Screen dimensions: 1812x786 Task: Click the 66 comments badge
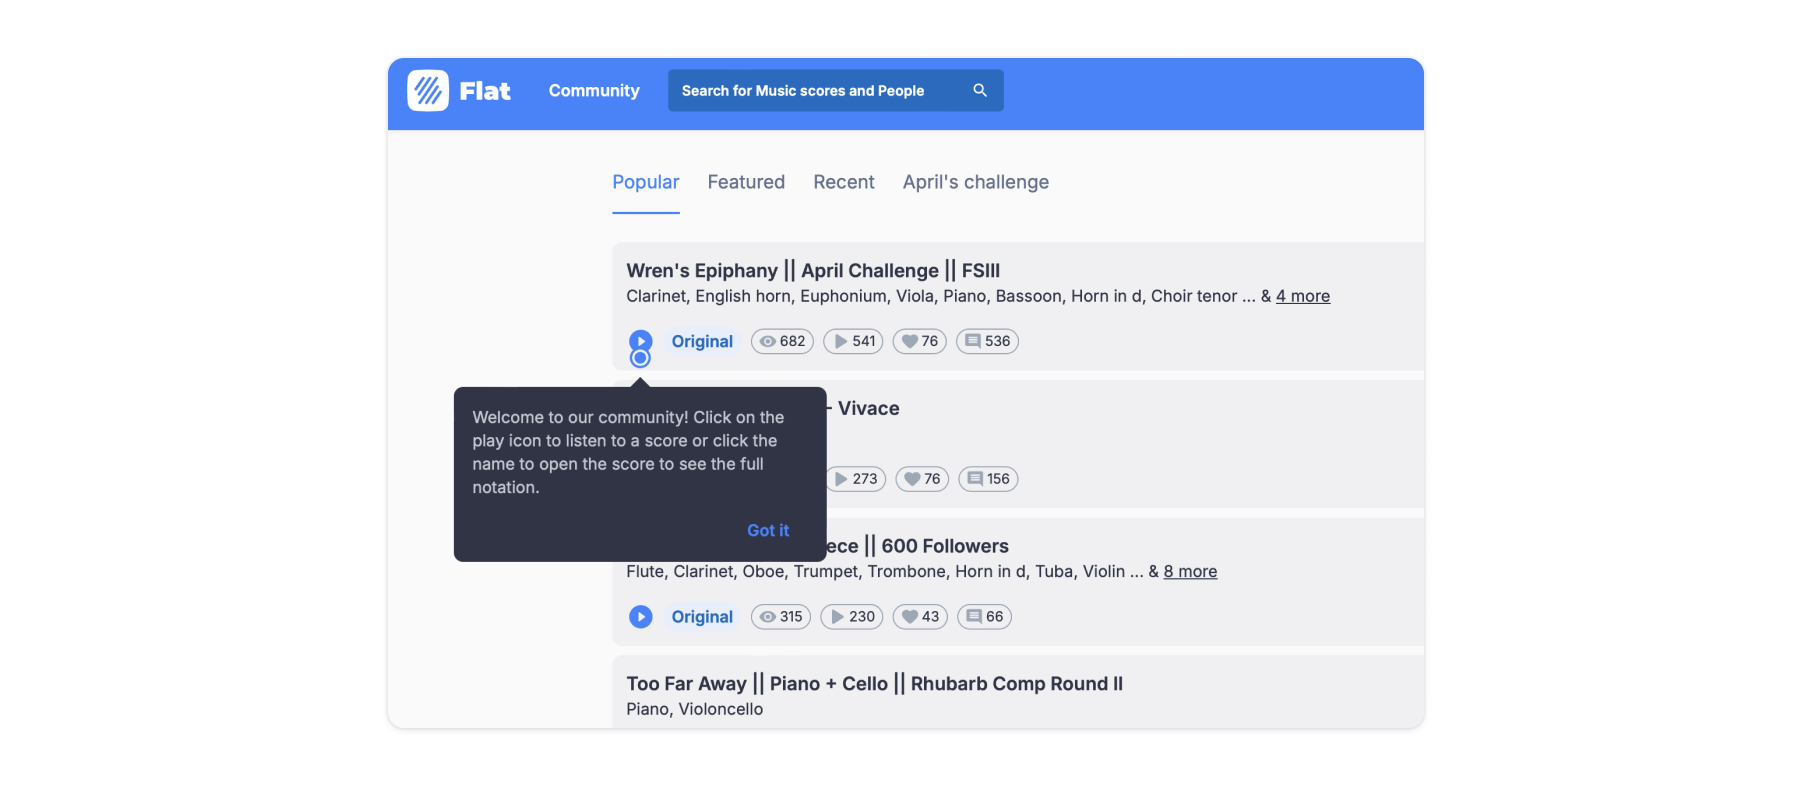(984, 617)
